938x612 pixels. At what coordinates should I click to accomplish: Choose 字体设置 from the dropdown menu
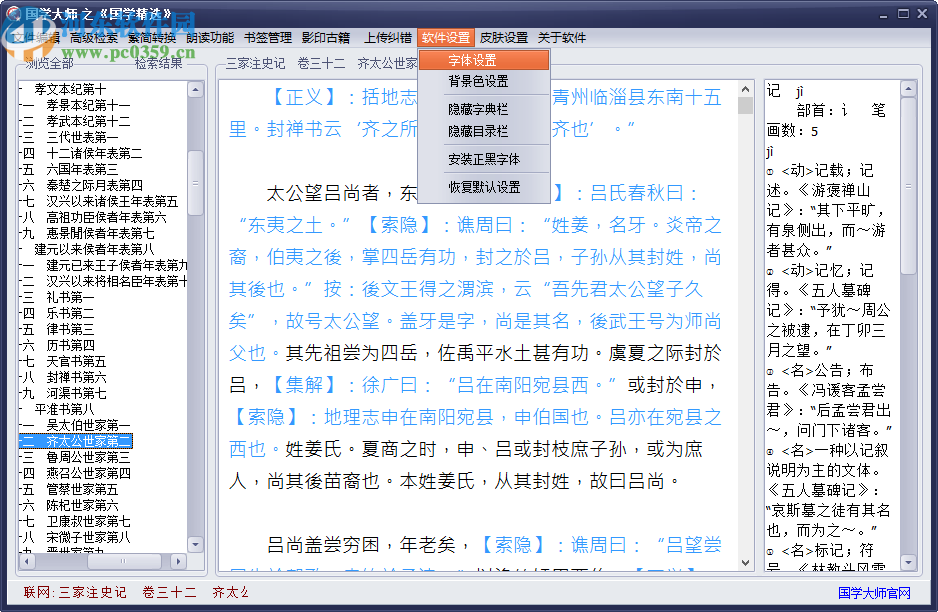click(484, 60)
